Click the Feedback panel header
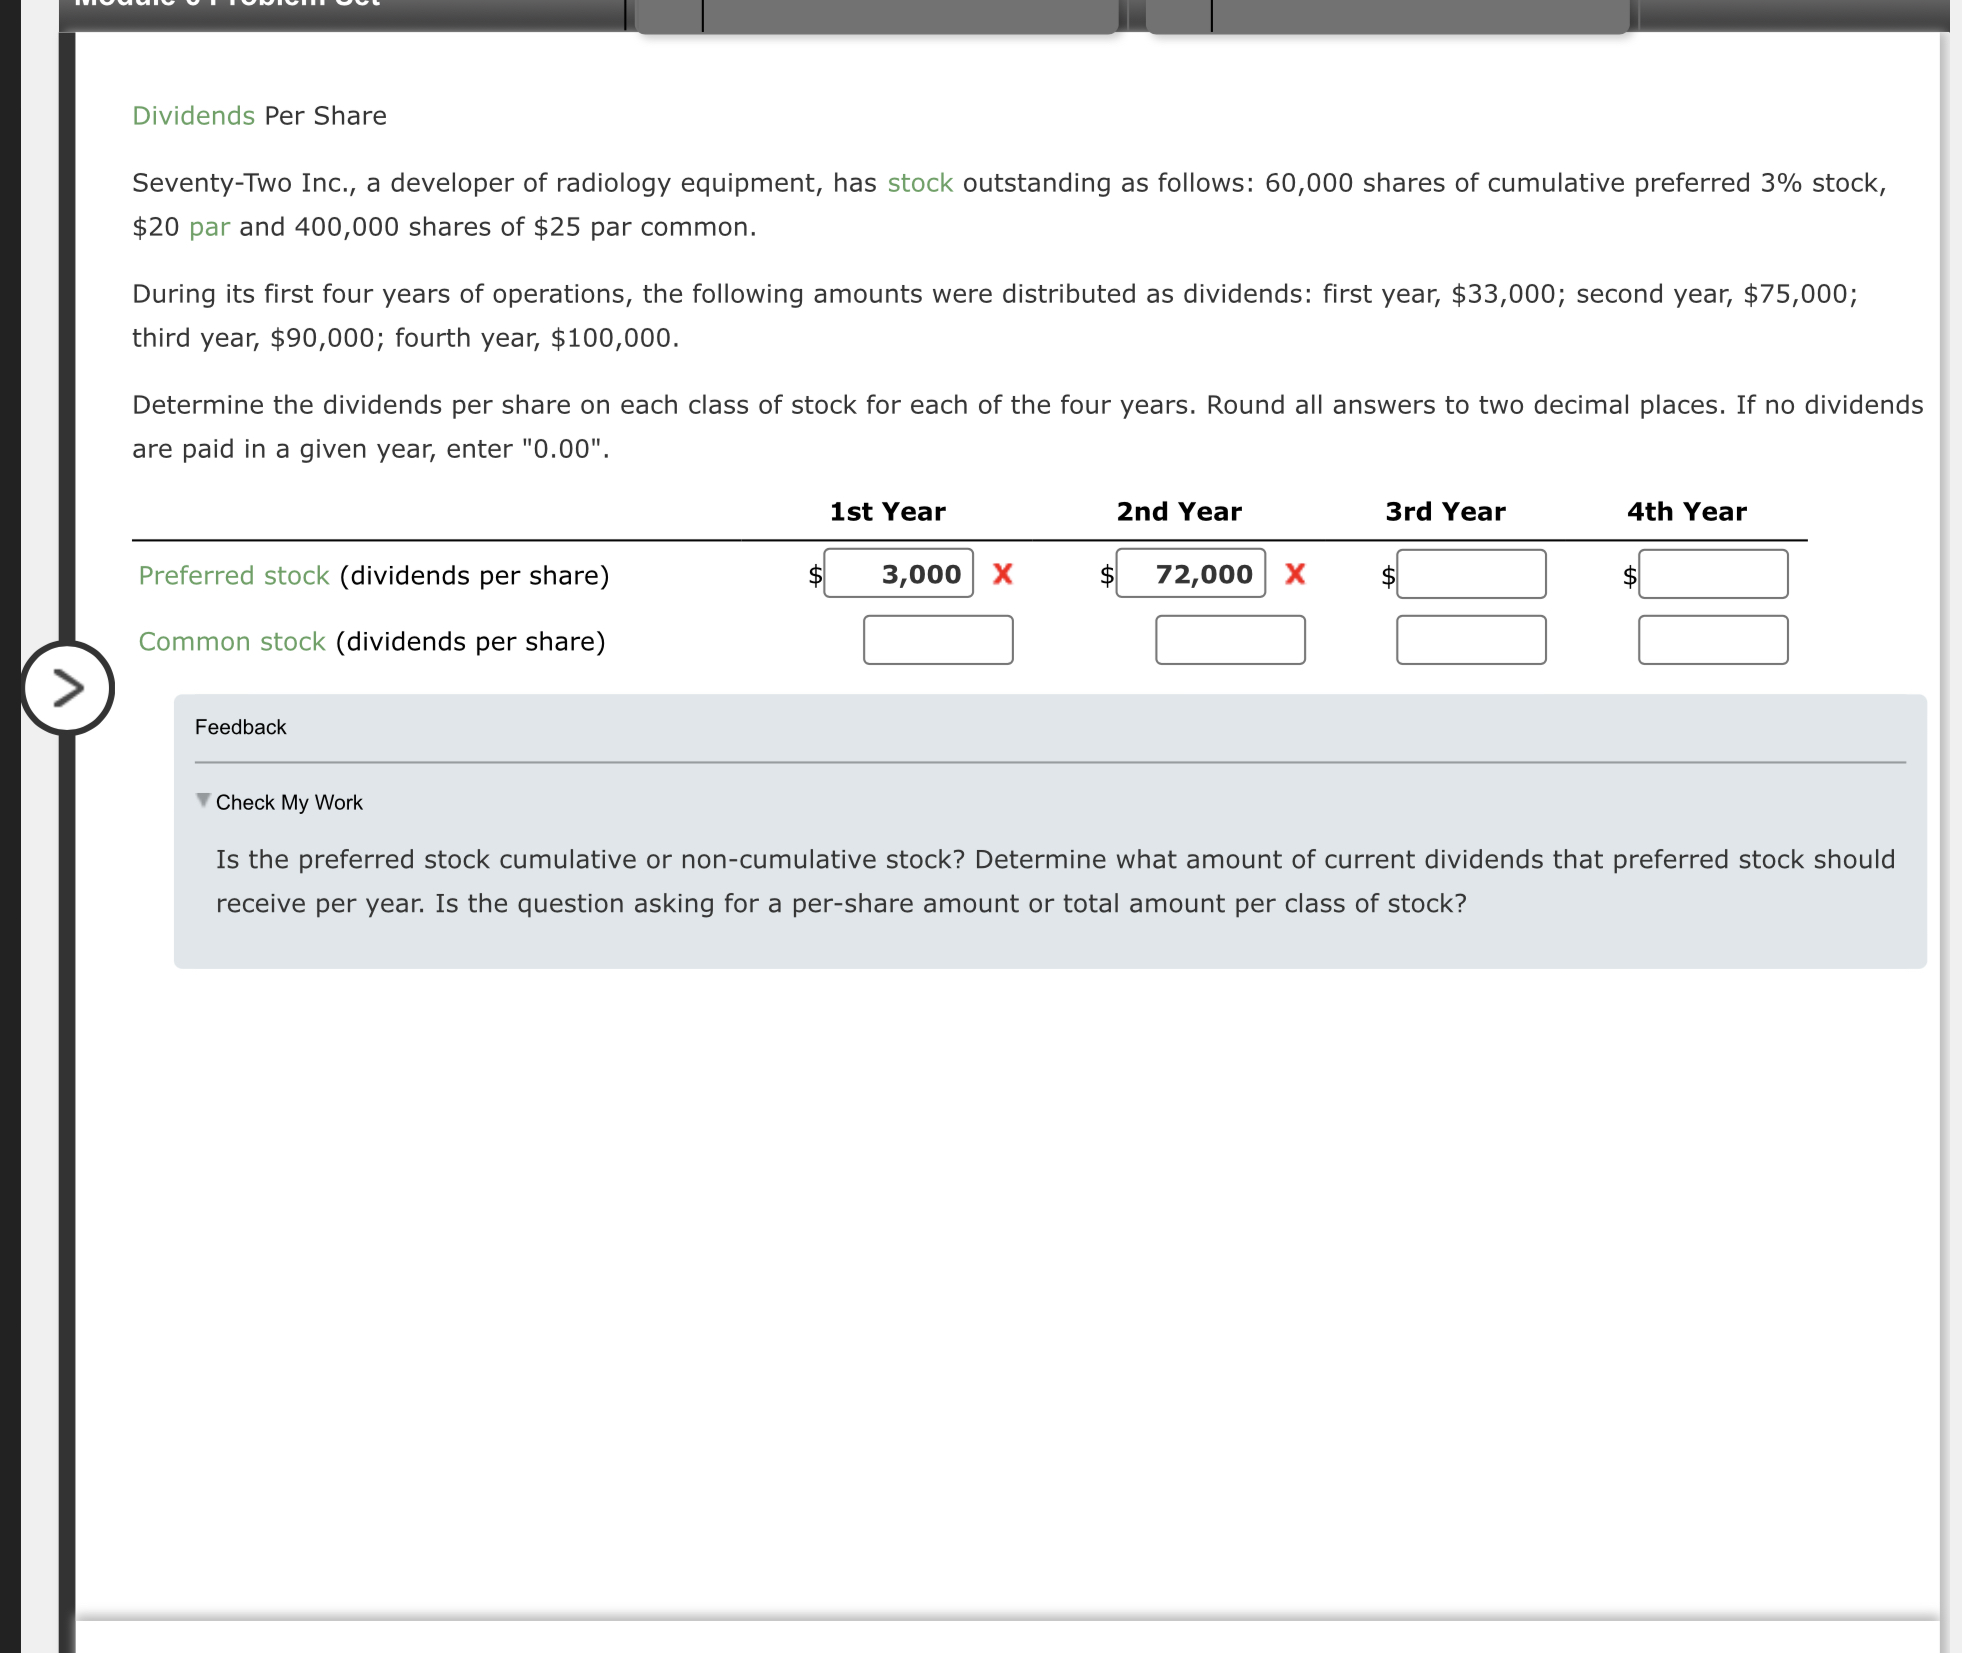1962x1653 pixels. tap(240, 727)
